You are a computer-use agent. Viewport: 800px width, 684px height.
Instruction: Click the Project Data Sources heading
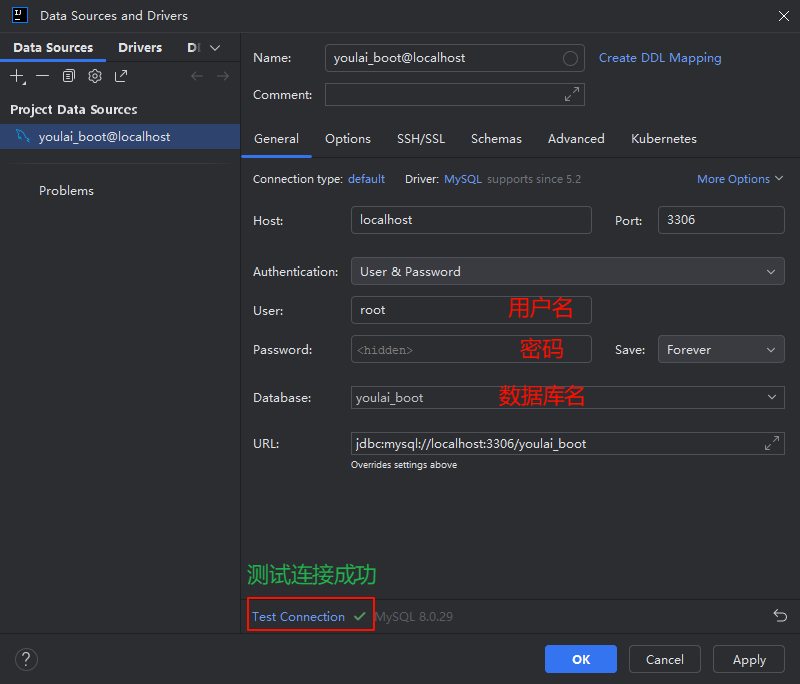pos(73,110)
